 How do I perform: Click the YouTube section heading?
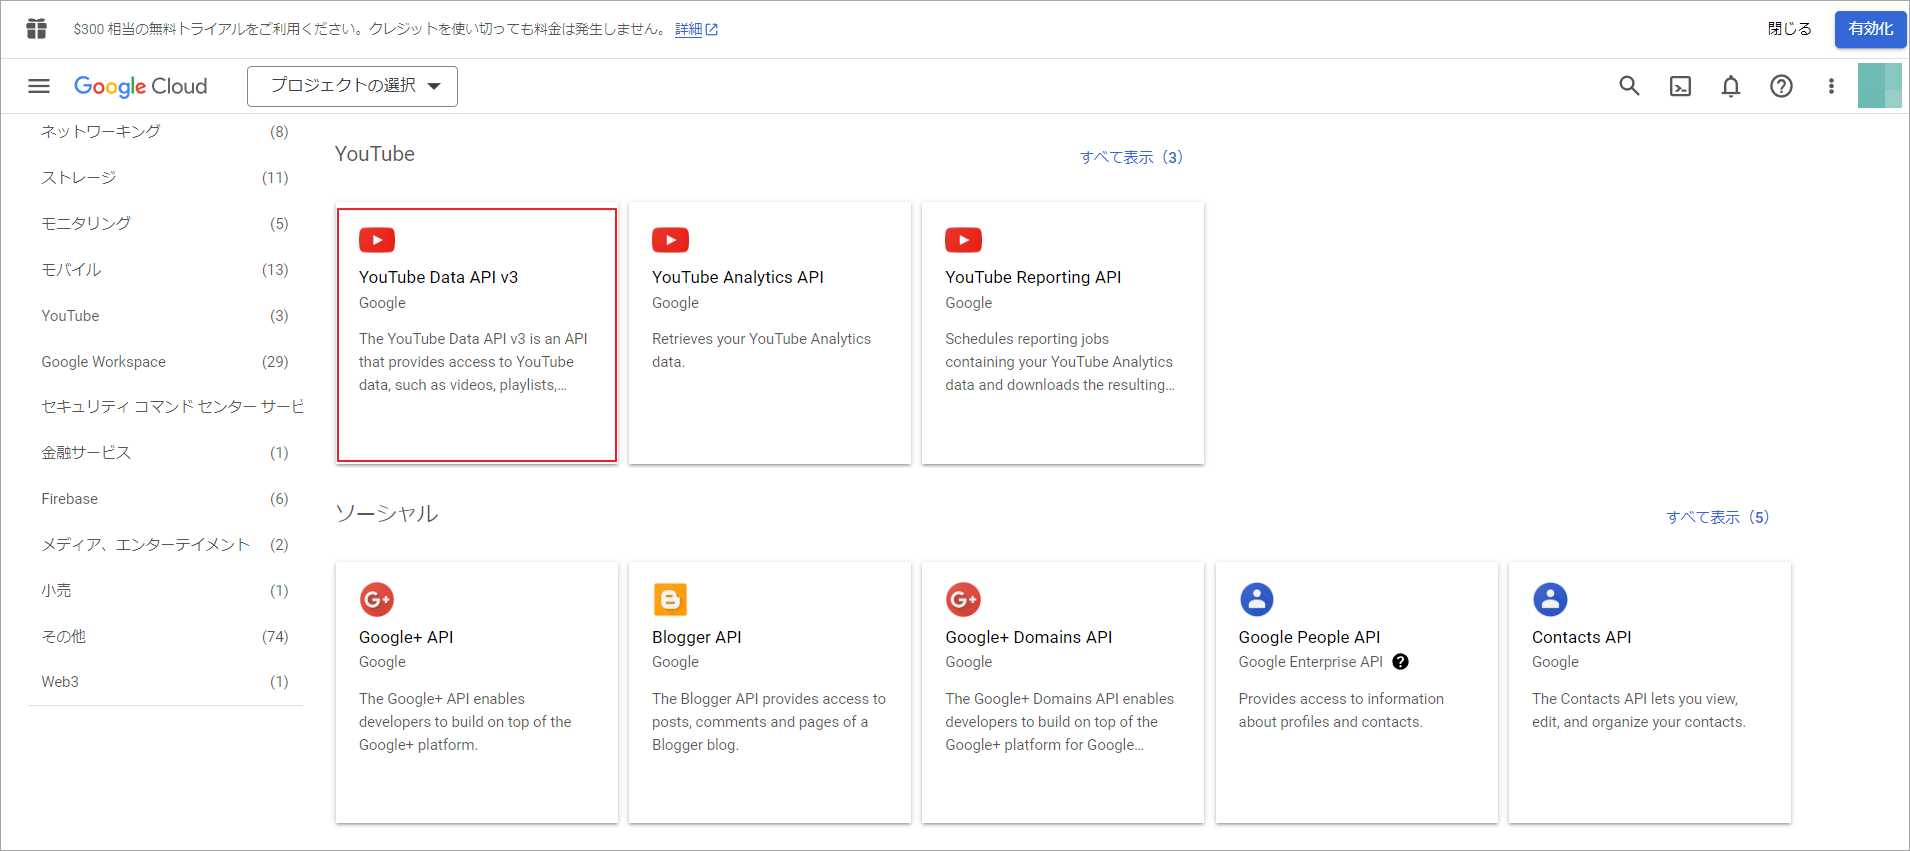point(374,154)
